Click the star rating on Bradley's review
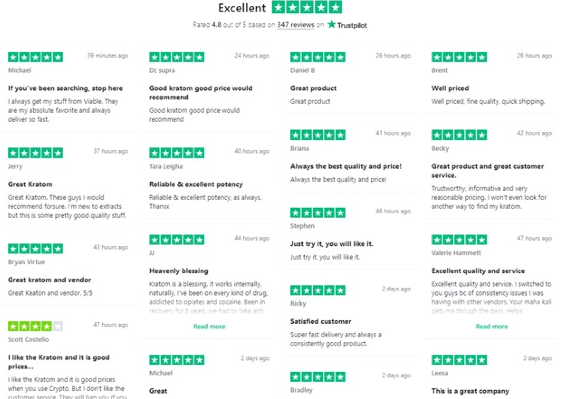The height and width of the screenshot is (399, 561). 318,377
